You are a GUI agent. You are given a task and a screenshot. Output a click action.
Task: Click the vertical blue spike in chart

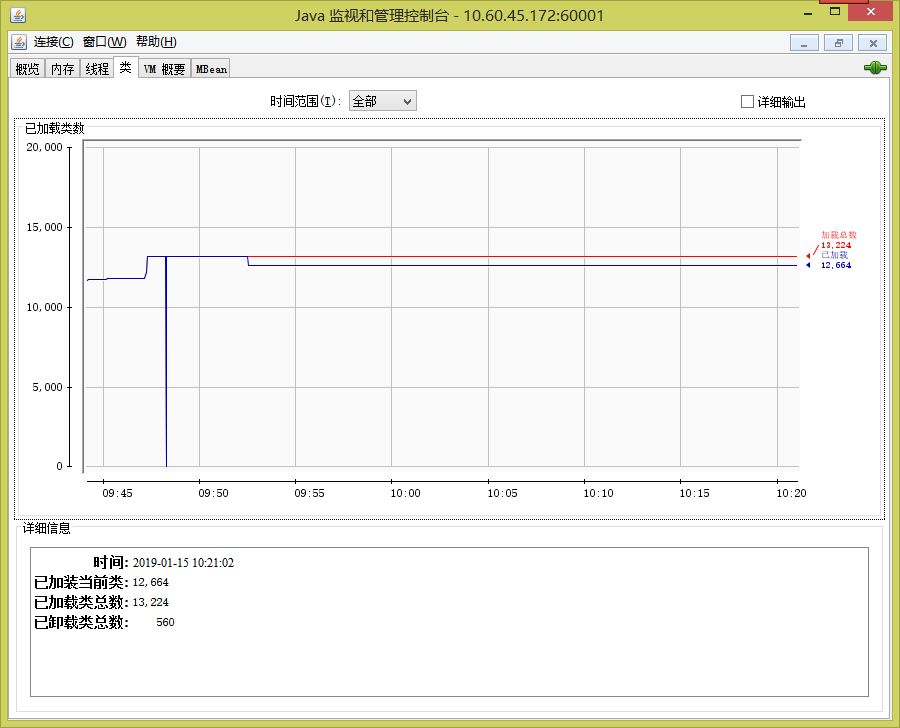[x=166, y=362]
